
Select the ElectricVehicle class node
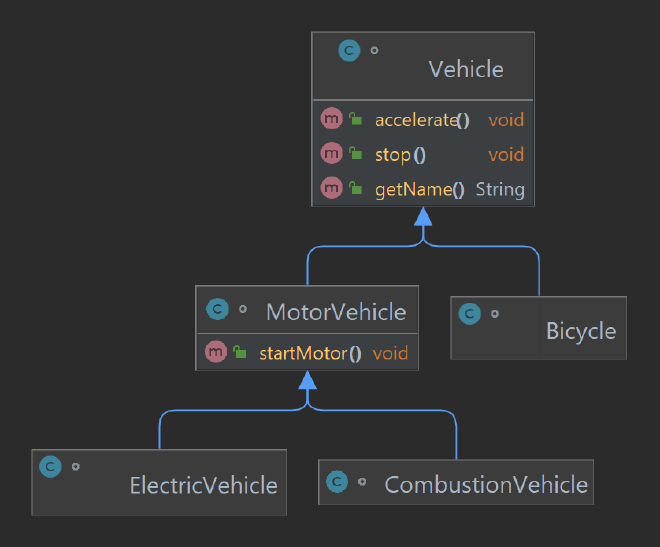point(159,482)
